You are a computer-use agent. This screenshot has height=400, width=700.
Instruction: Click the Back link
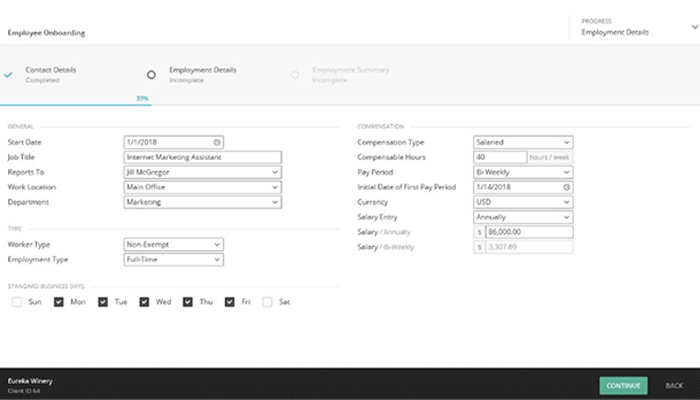(x=674, y=385)
